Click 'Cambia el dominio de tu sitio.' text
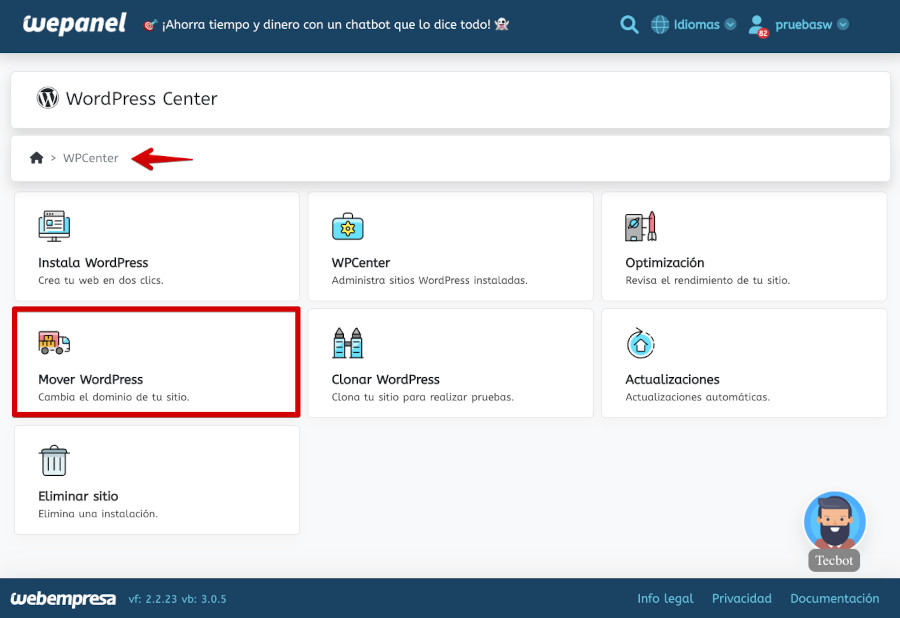The width and height of the screenshot is (900, 618). tap(114, 397)
